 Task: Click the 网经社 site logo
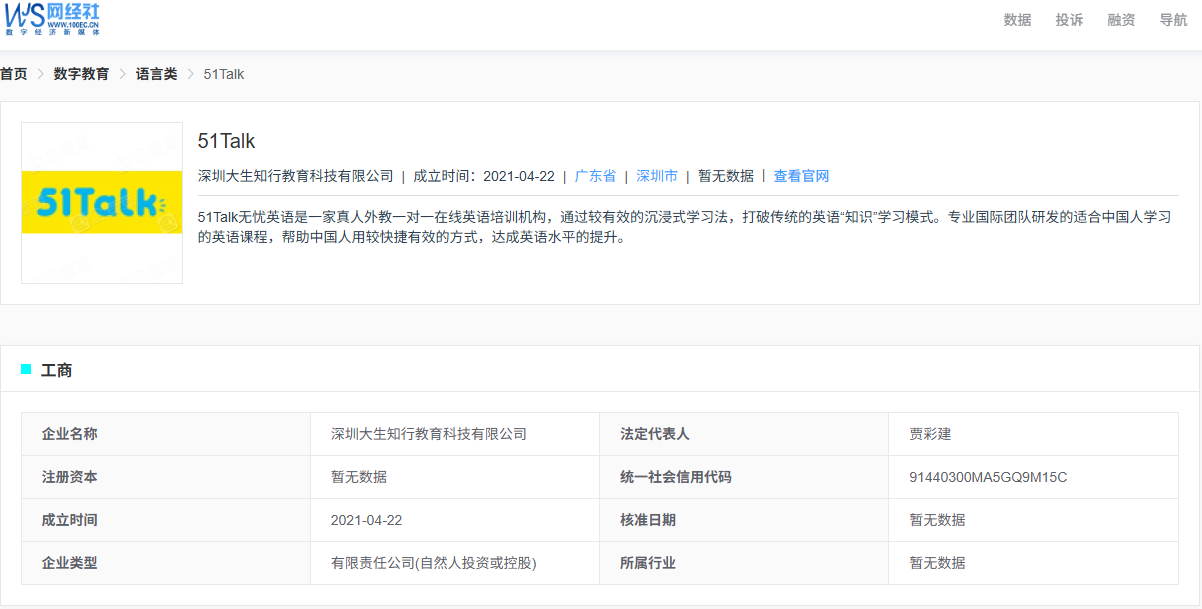pyautogui.click(x=53, y=19)
